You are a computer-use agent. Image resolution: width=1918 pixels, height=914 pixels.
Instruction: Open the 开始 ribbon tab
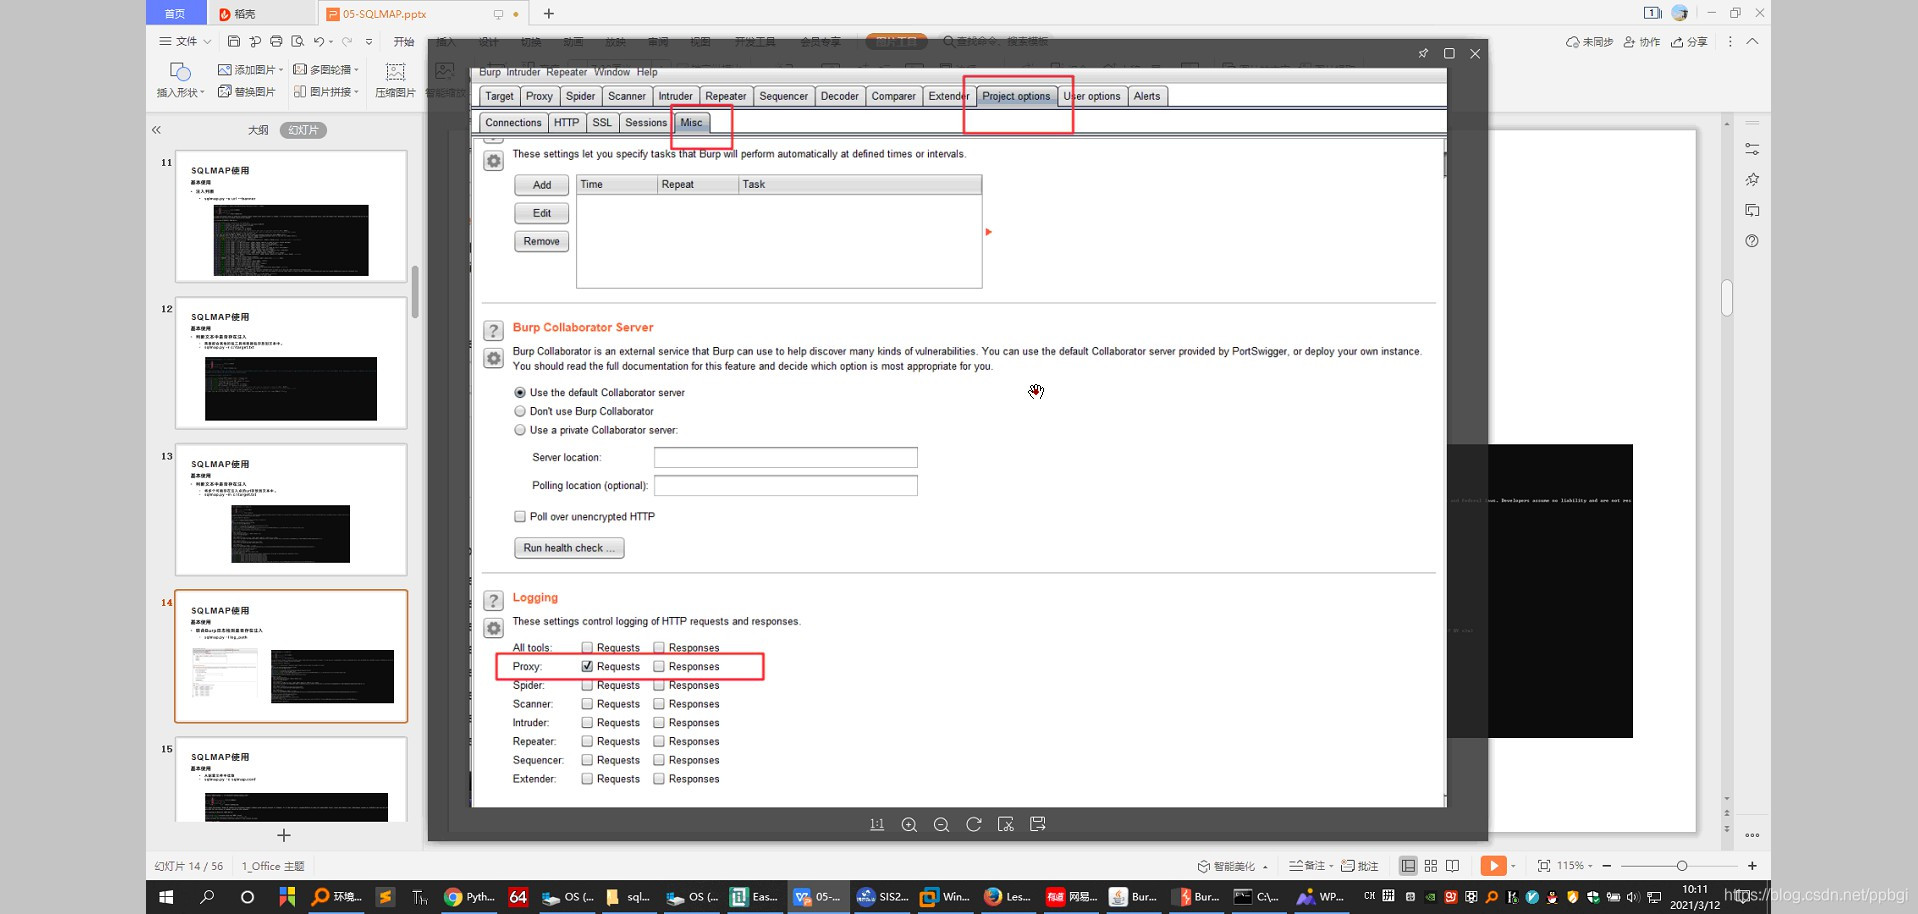pyautogui.click(x=404, y=41)
